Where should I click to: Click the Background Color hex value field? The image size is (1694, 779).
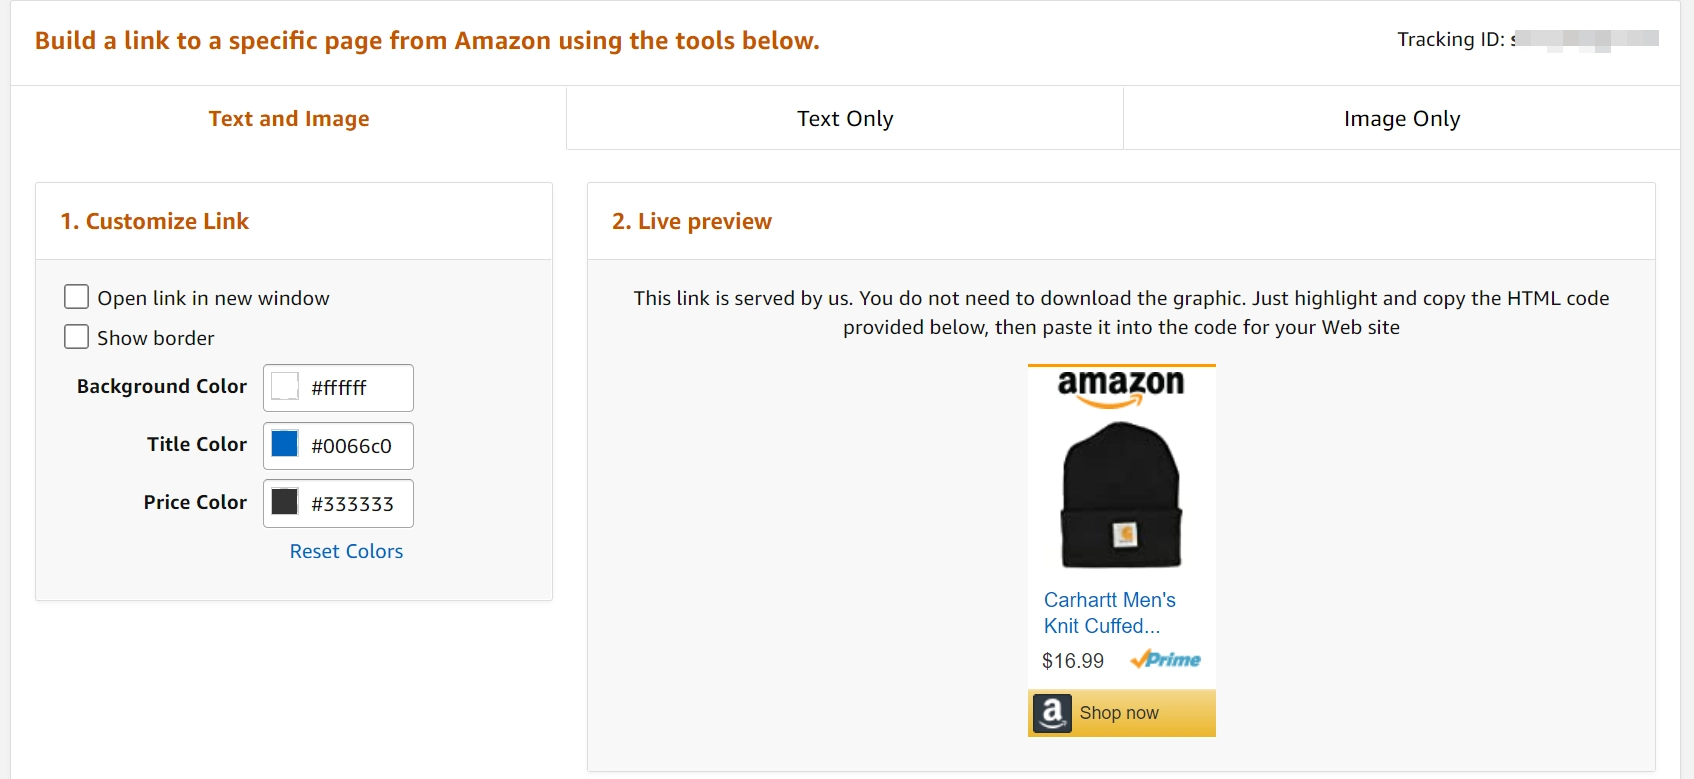tap(338, 388)
